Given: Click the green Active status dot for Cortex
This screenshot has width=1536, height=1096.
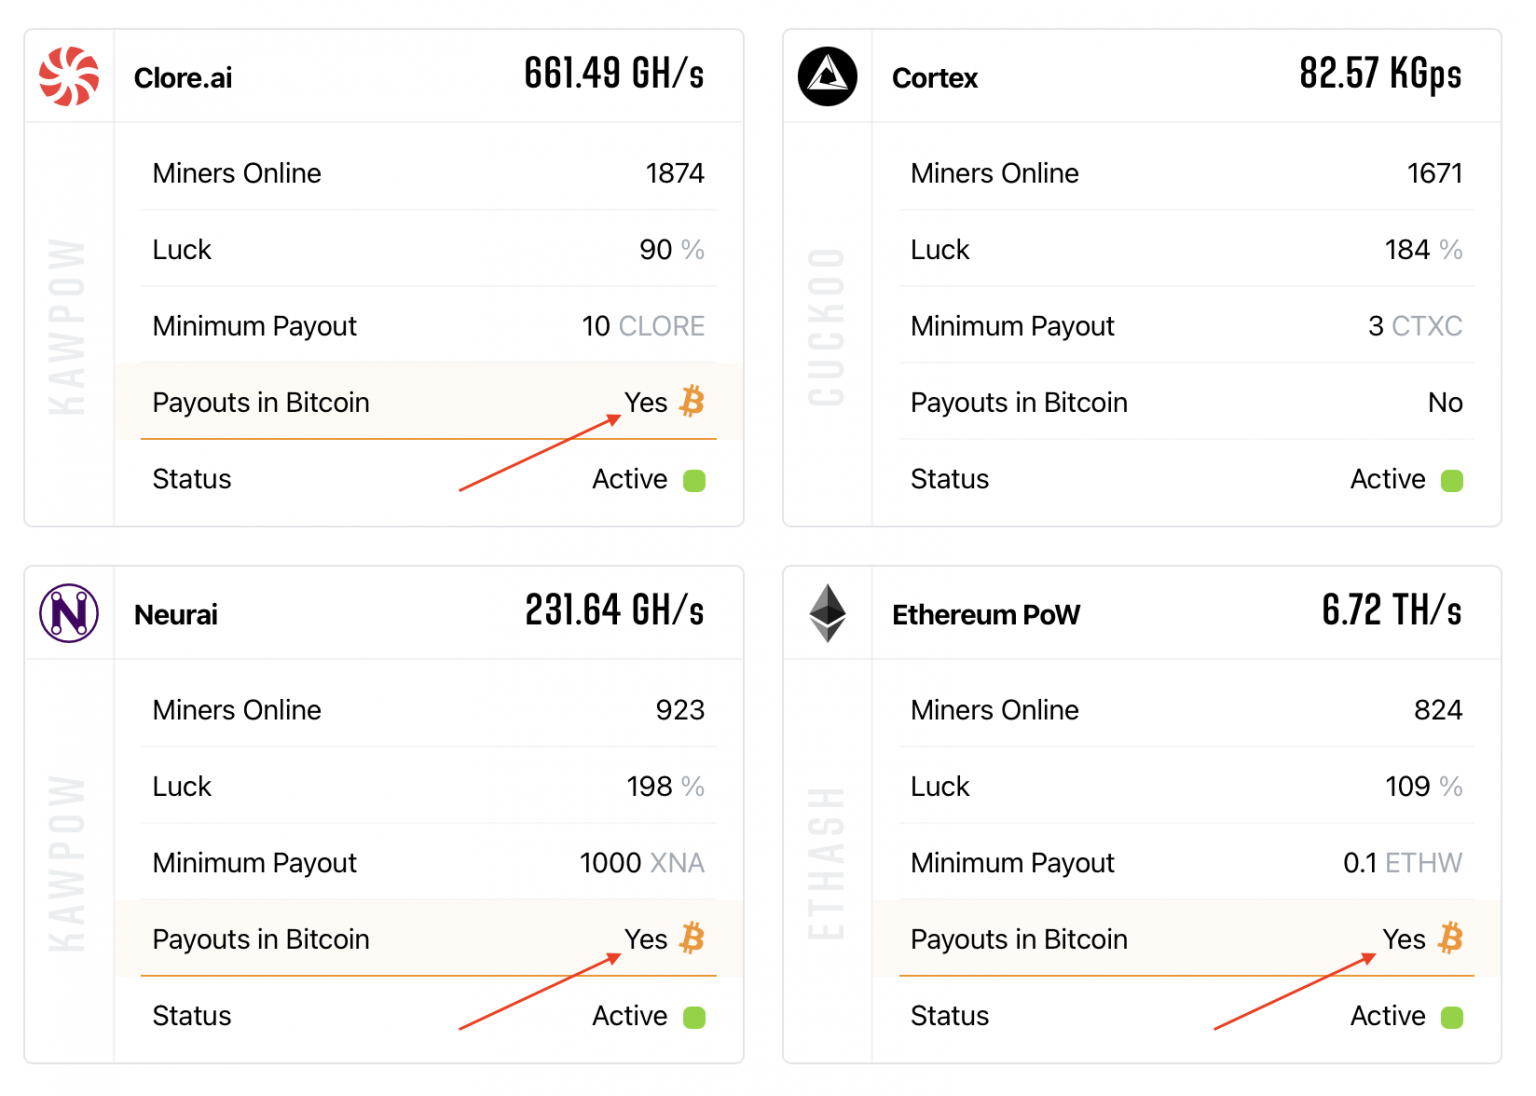Looking at the screenshot, I should (x=1452, y=480).
